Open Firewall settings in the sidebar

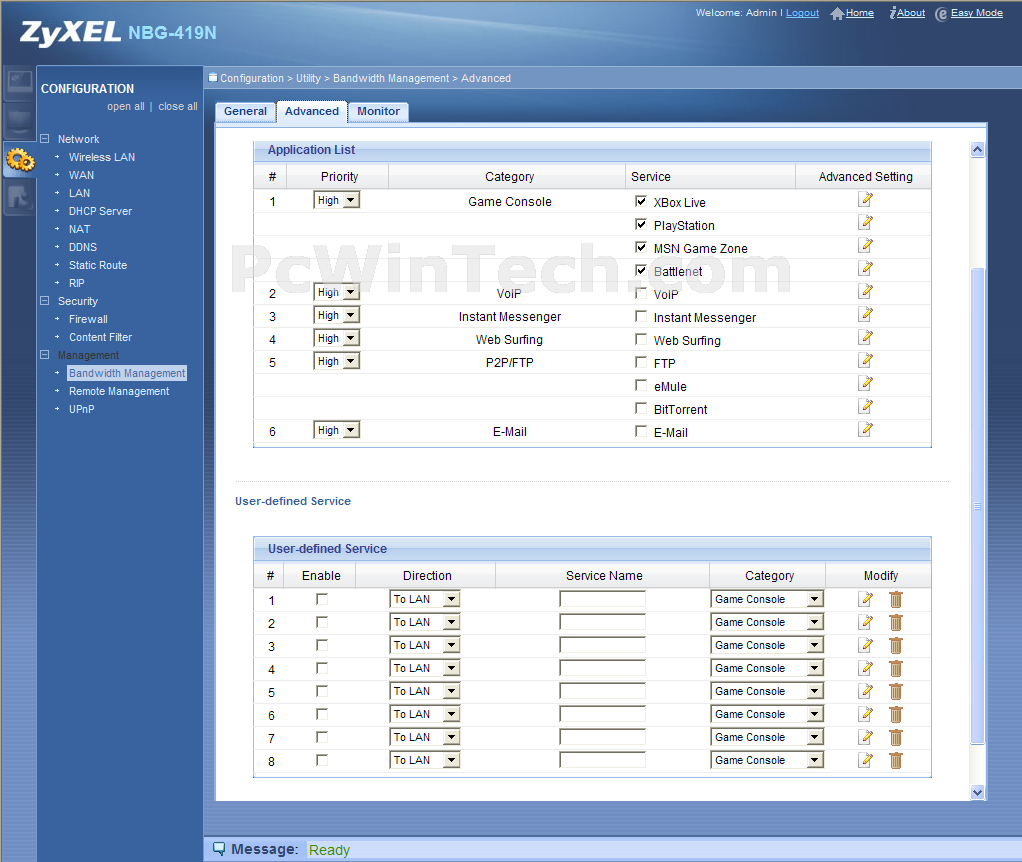(88, 319)
